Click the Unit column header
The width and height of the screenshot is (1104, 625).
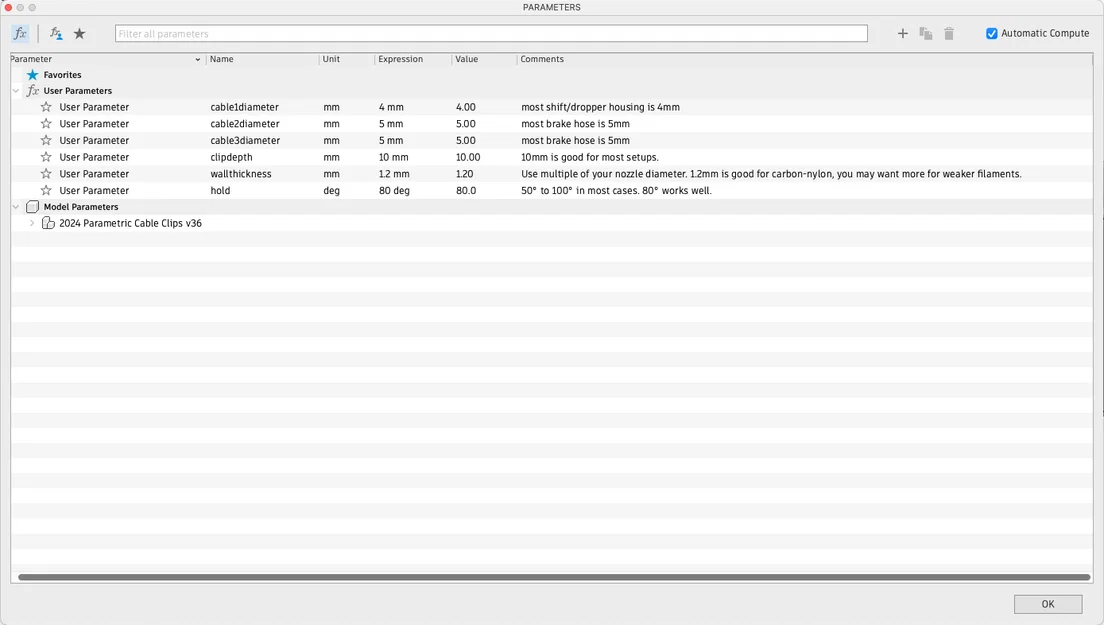click(x=331, y=59)
